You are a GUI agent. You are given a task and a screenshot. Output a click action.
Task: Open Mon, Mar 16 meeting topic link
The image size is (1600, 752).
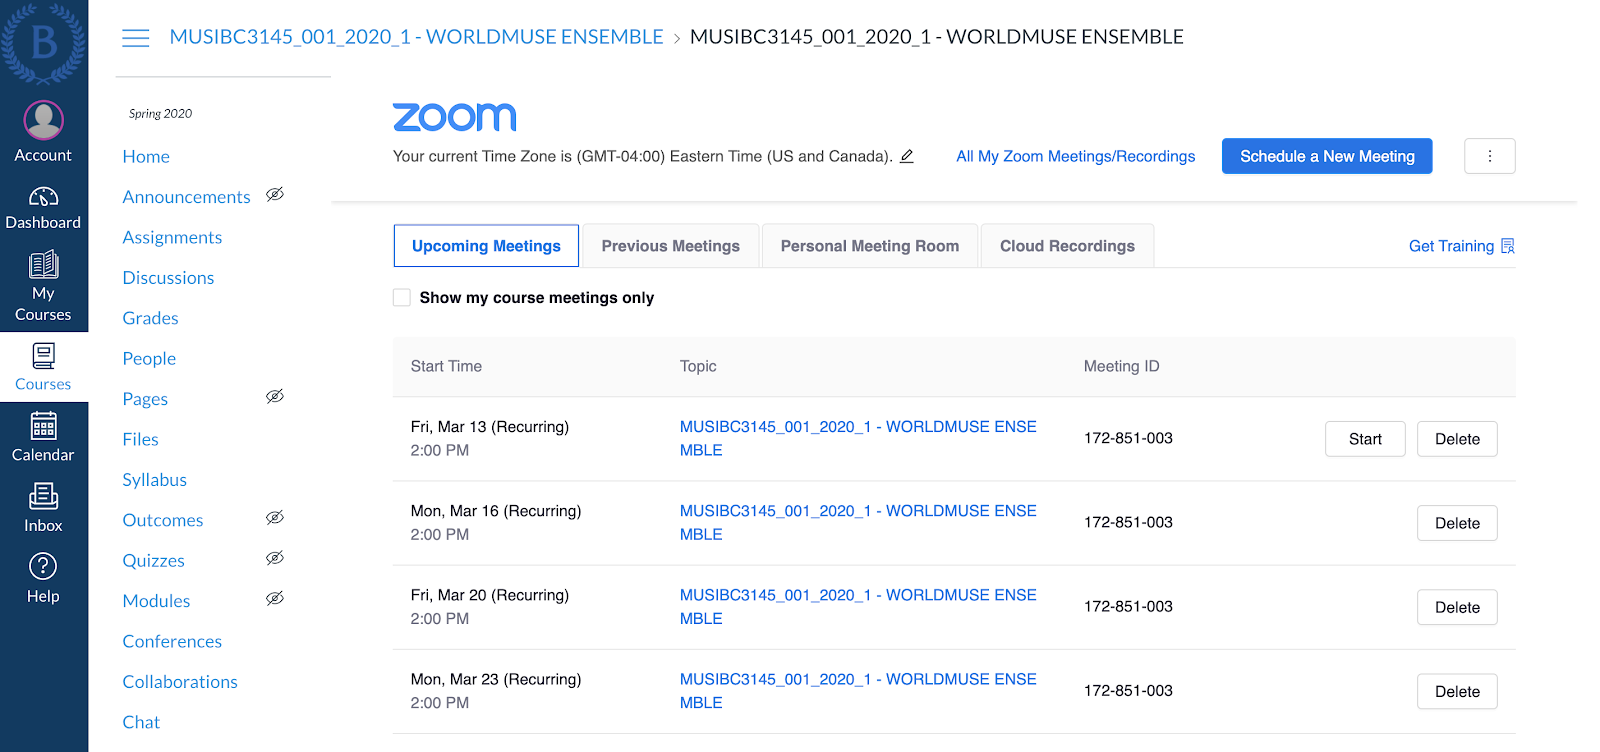858,522
